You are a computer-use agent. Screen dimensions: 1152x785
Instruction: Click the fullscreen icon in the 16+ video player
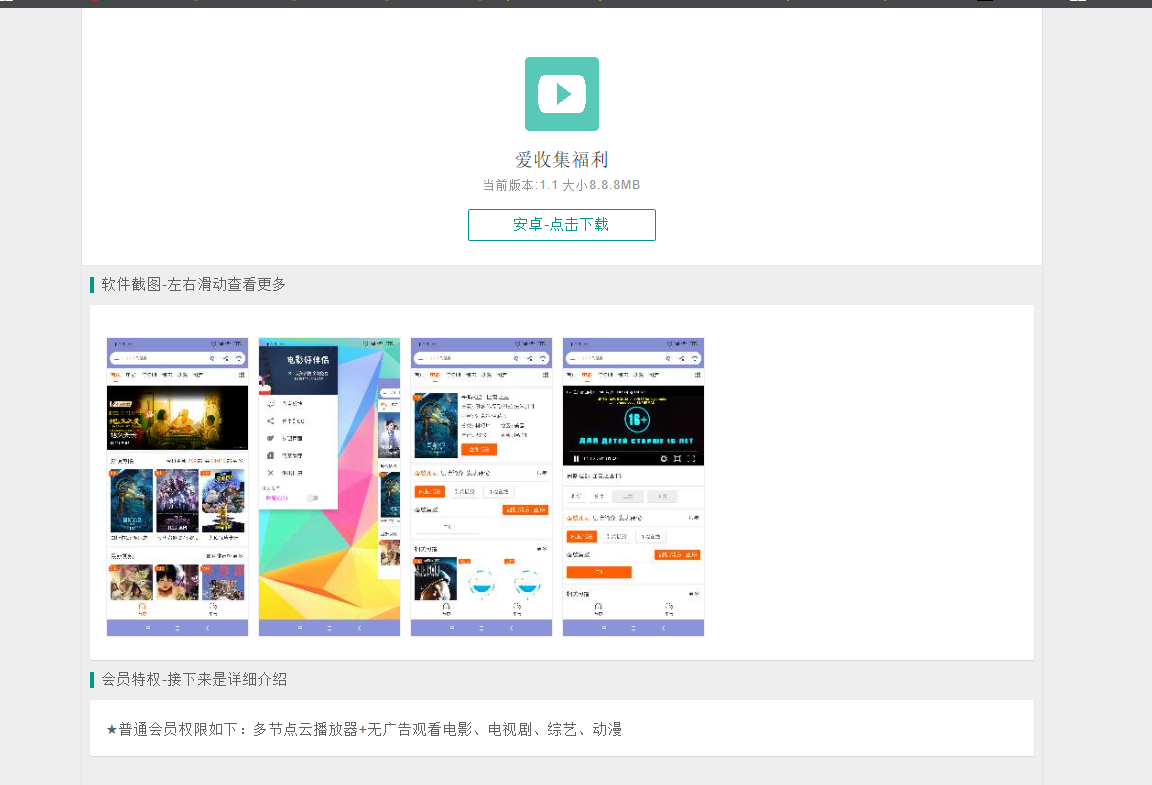pos(691,458)
